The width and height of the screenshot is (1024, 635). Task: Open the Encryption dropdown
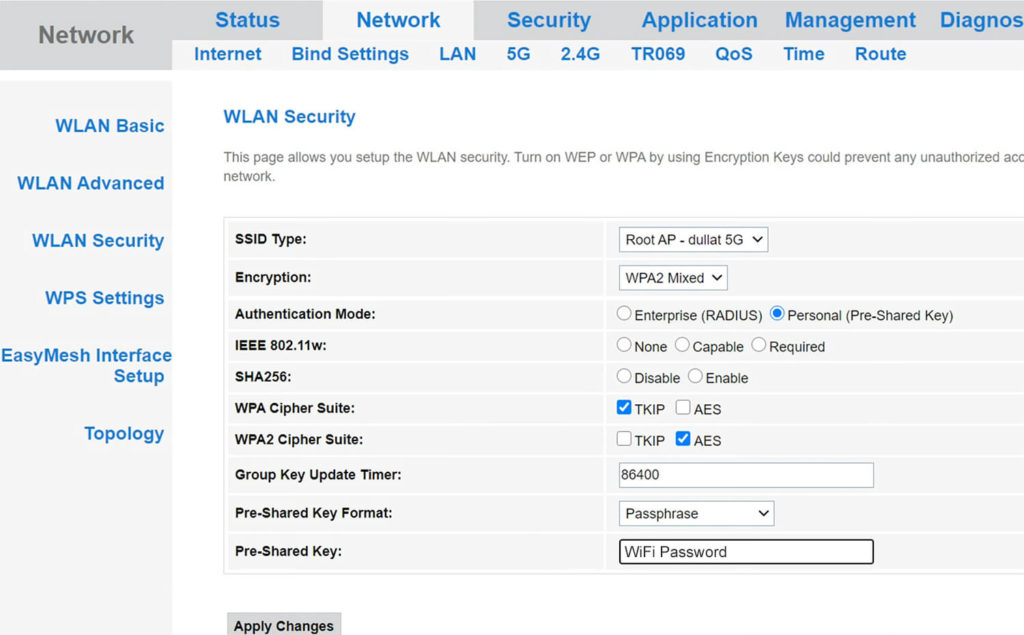coord(673,277)
